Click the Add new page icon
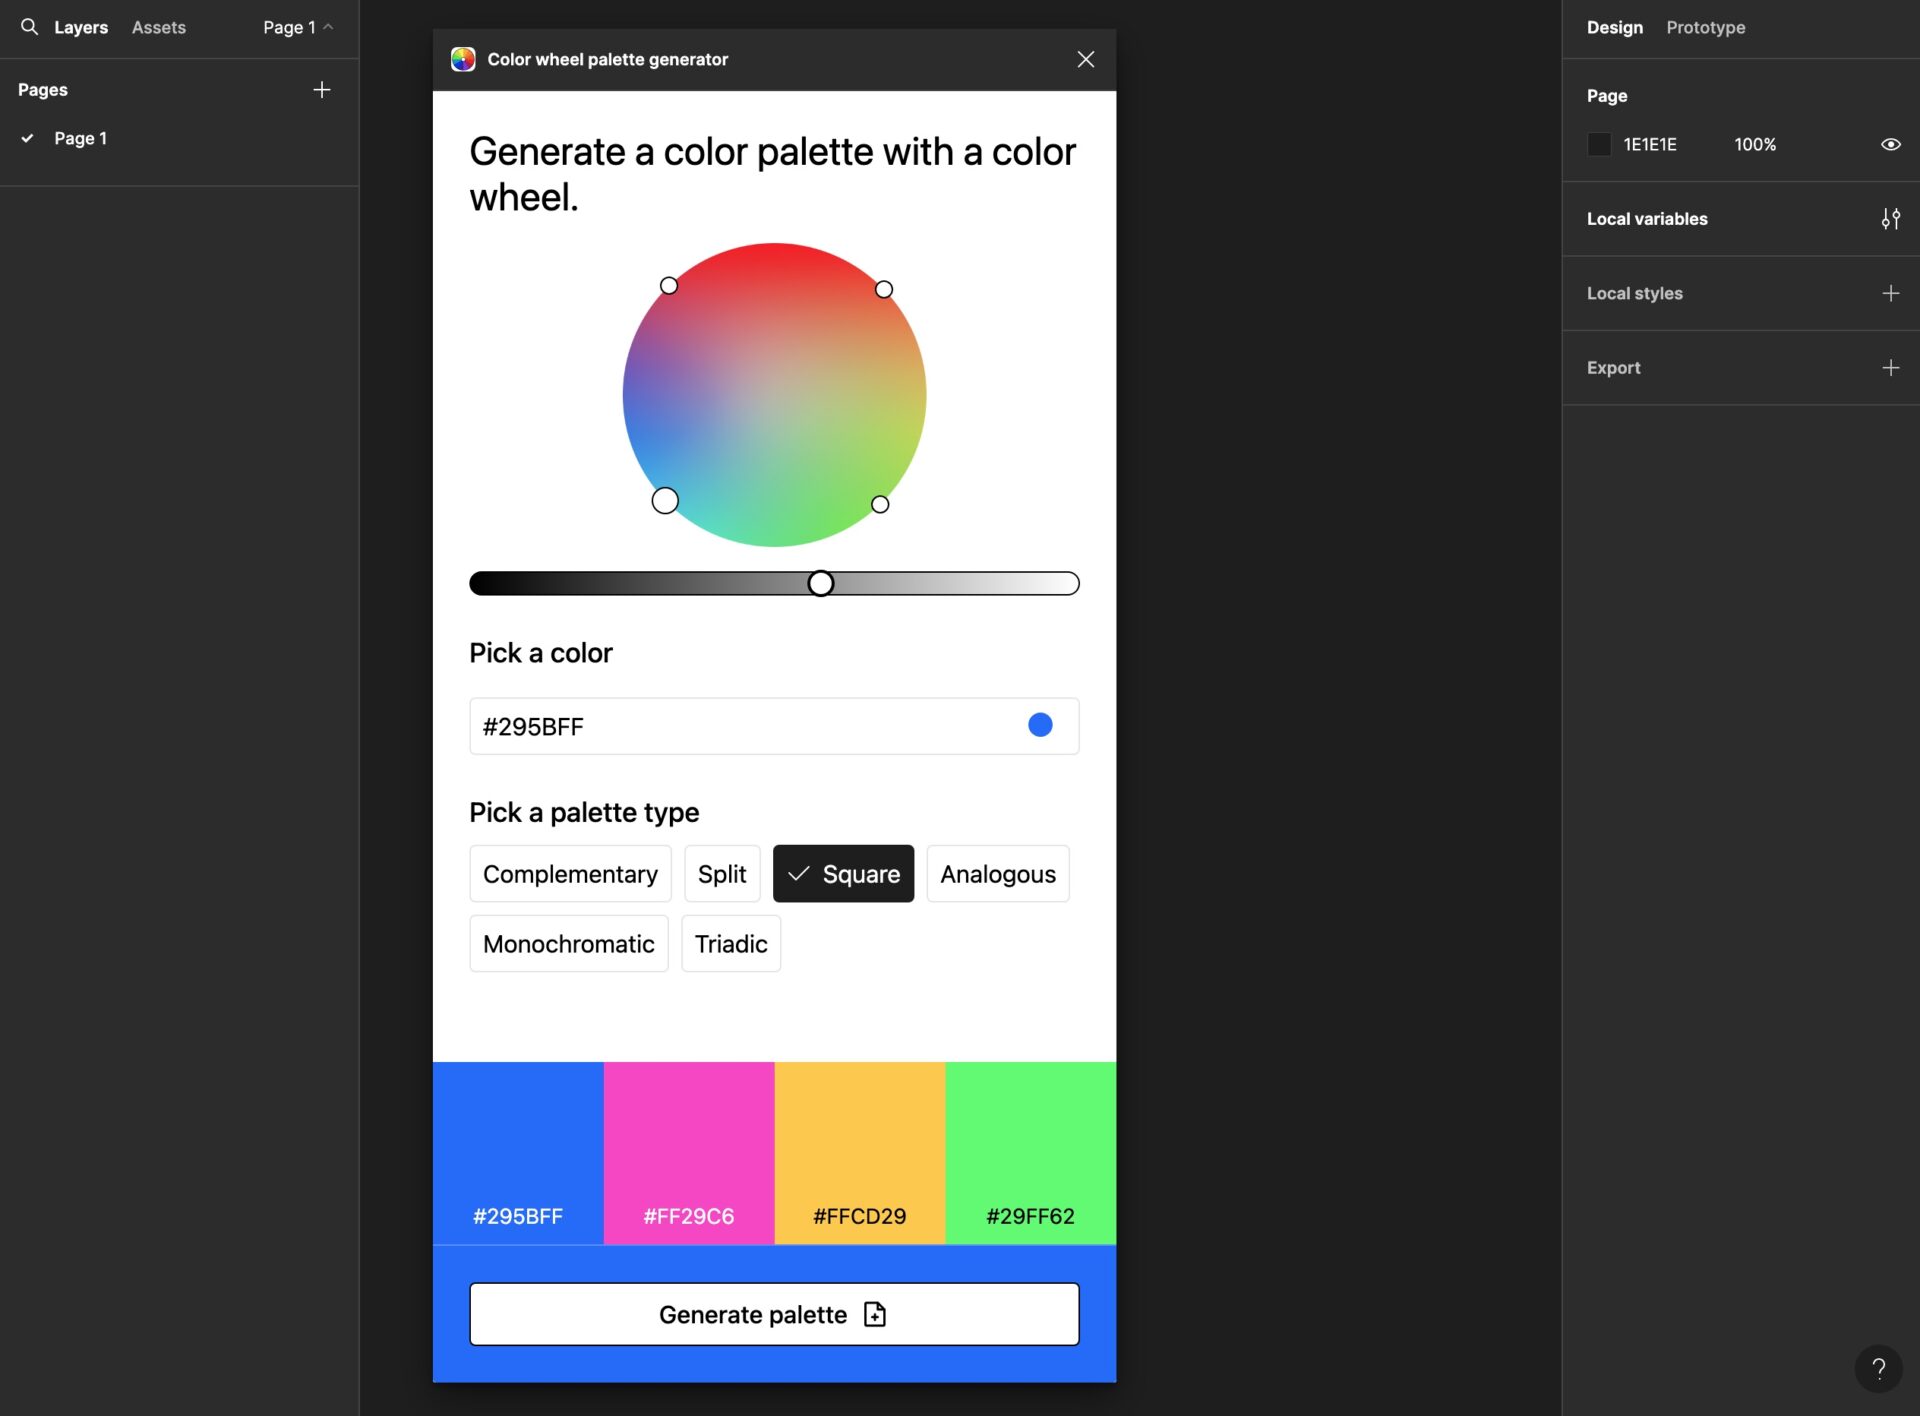 322,88
